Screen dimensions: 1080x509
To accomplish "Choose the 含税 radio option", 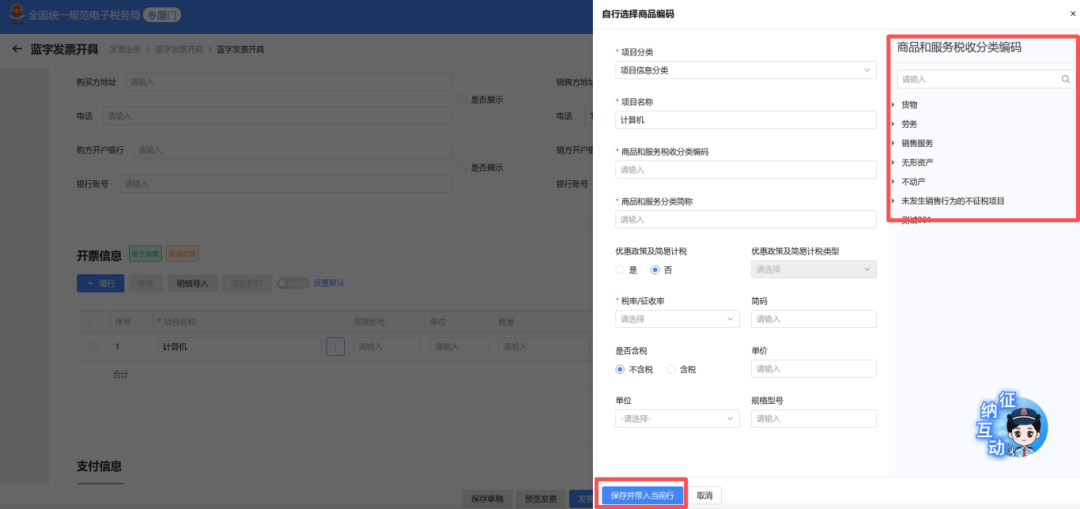I will (x=672, y=369).
